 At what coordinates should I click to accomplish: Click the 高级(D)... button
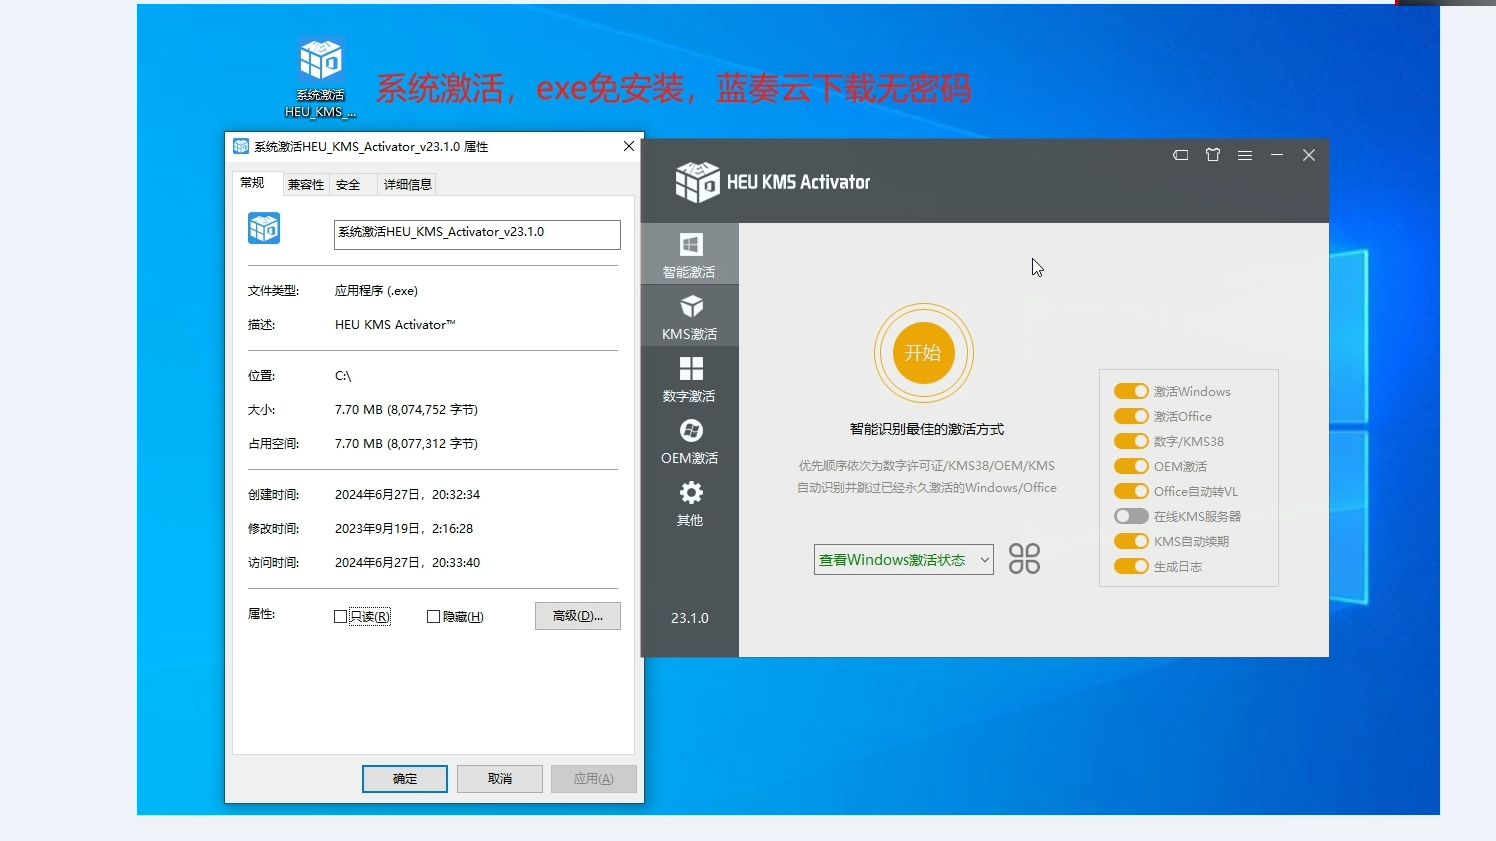coord(578,616)
